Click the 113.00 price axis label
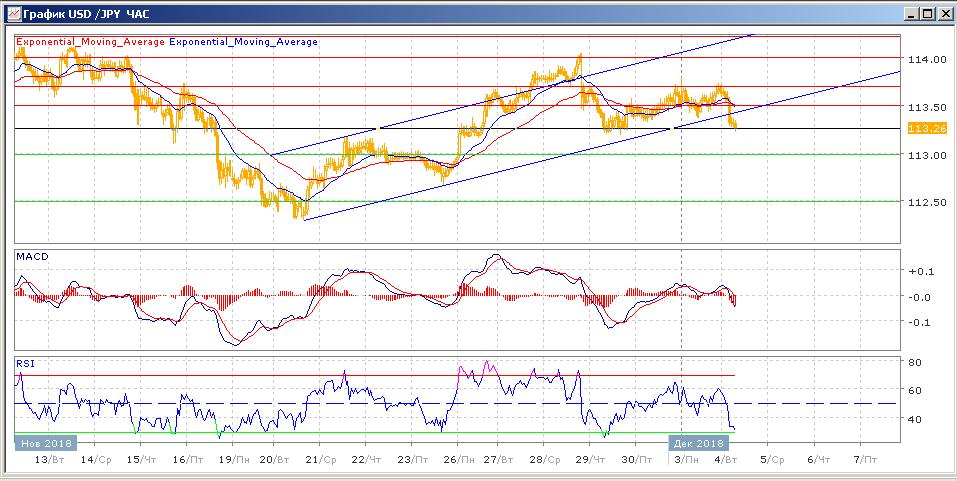 926,155
